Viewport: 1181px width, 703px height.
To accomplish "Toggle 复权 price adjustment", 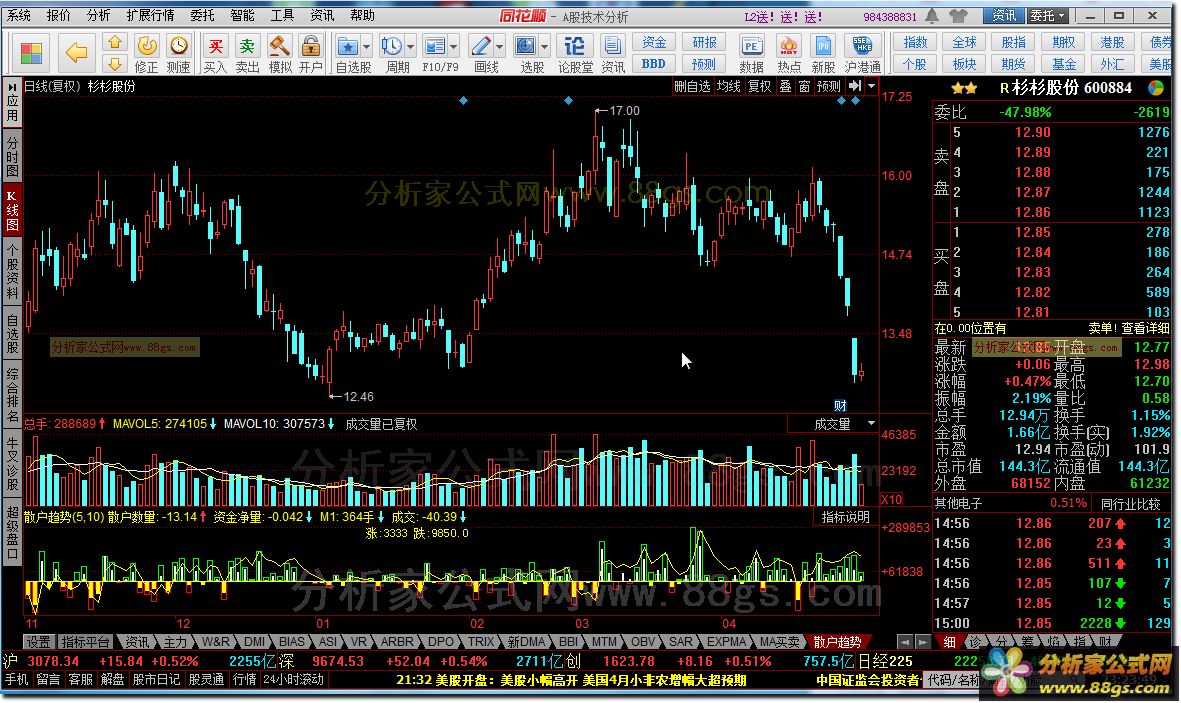I will tap(759, 86).
